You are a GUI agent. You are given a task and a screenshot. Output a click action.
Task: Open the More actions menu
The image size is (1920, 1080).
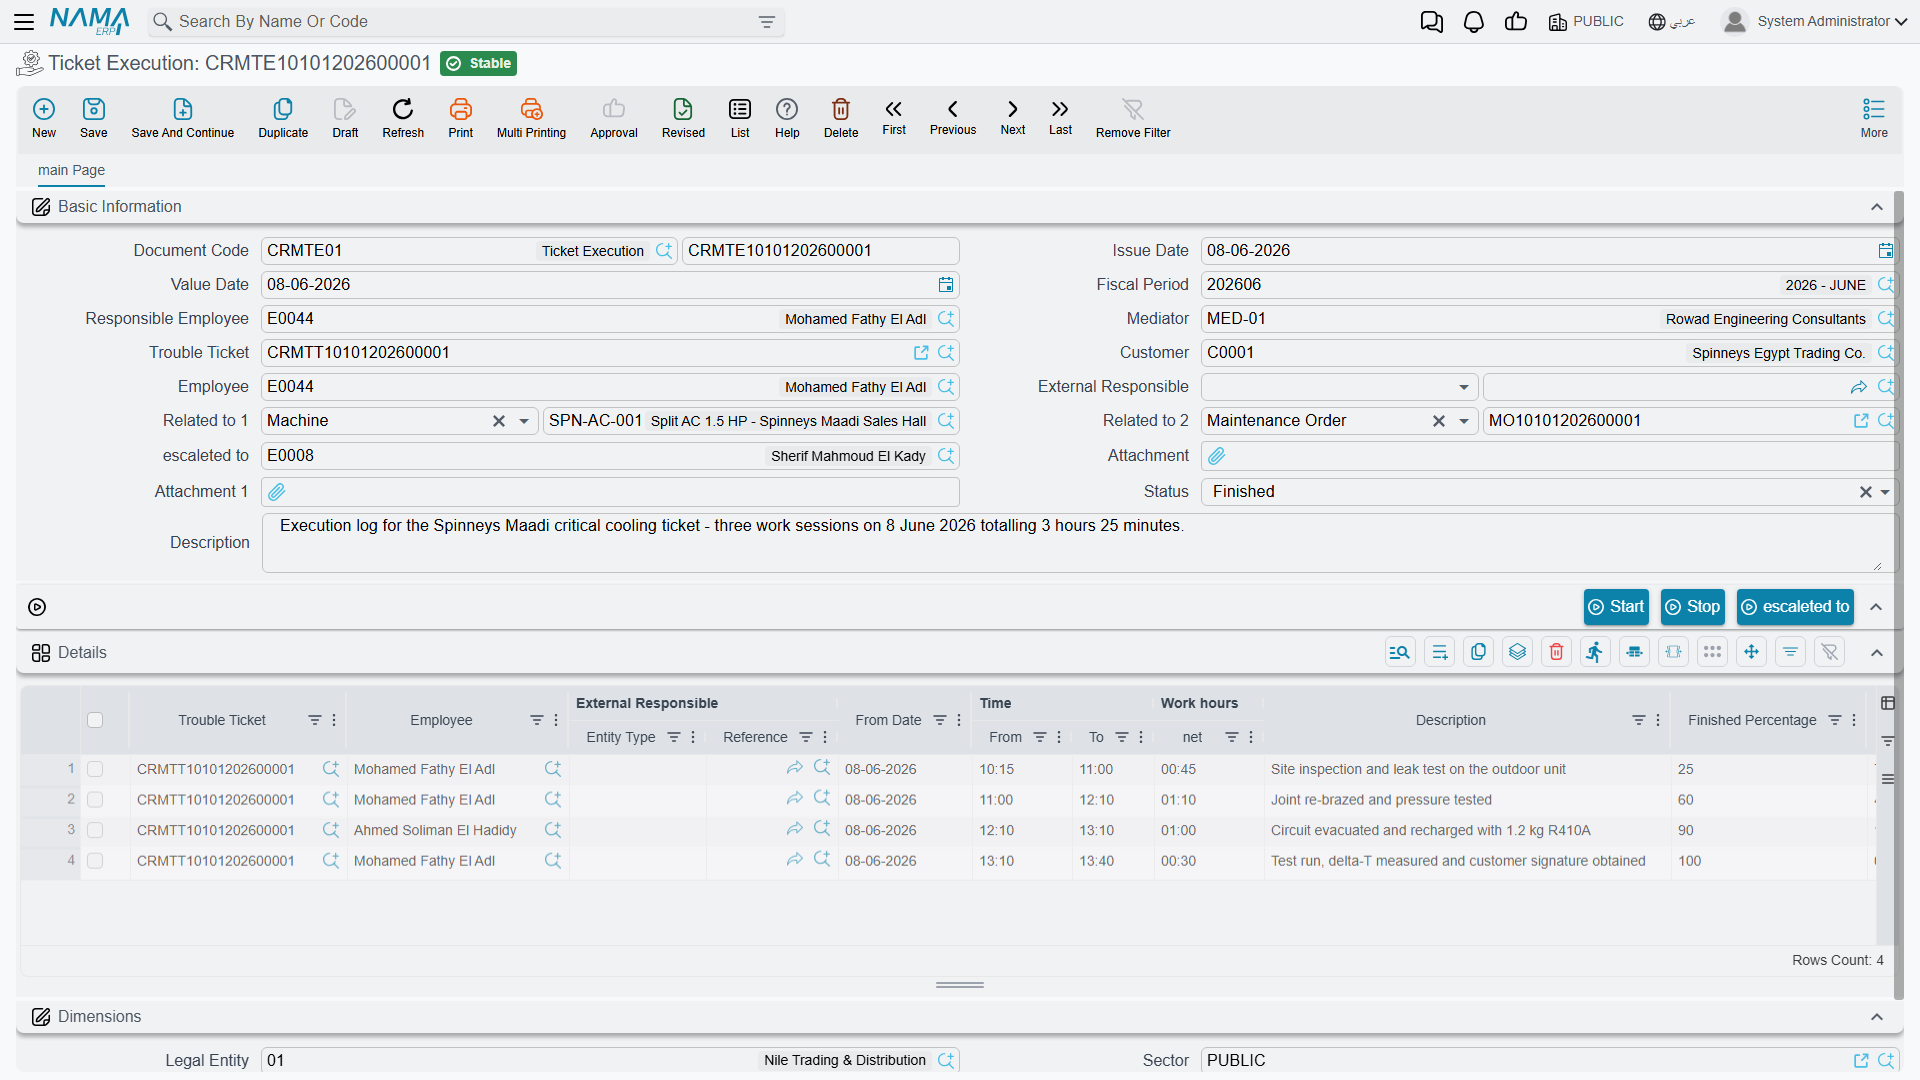(x=1874, y=118)
